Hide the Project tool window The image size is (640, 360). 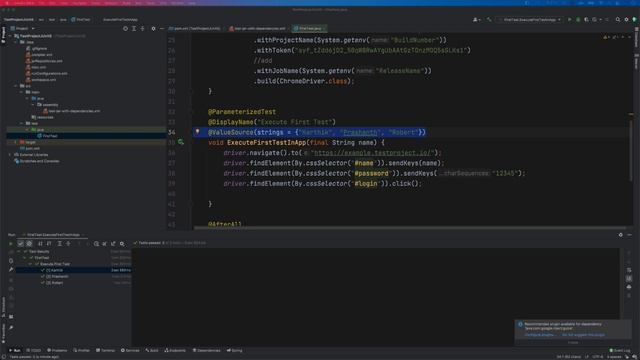click(162, 29)
